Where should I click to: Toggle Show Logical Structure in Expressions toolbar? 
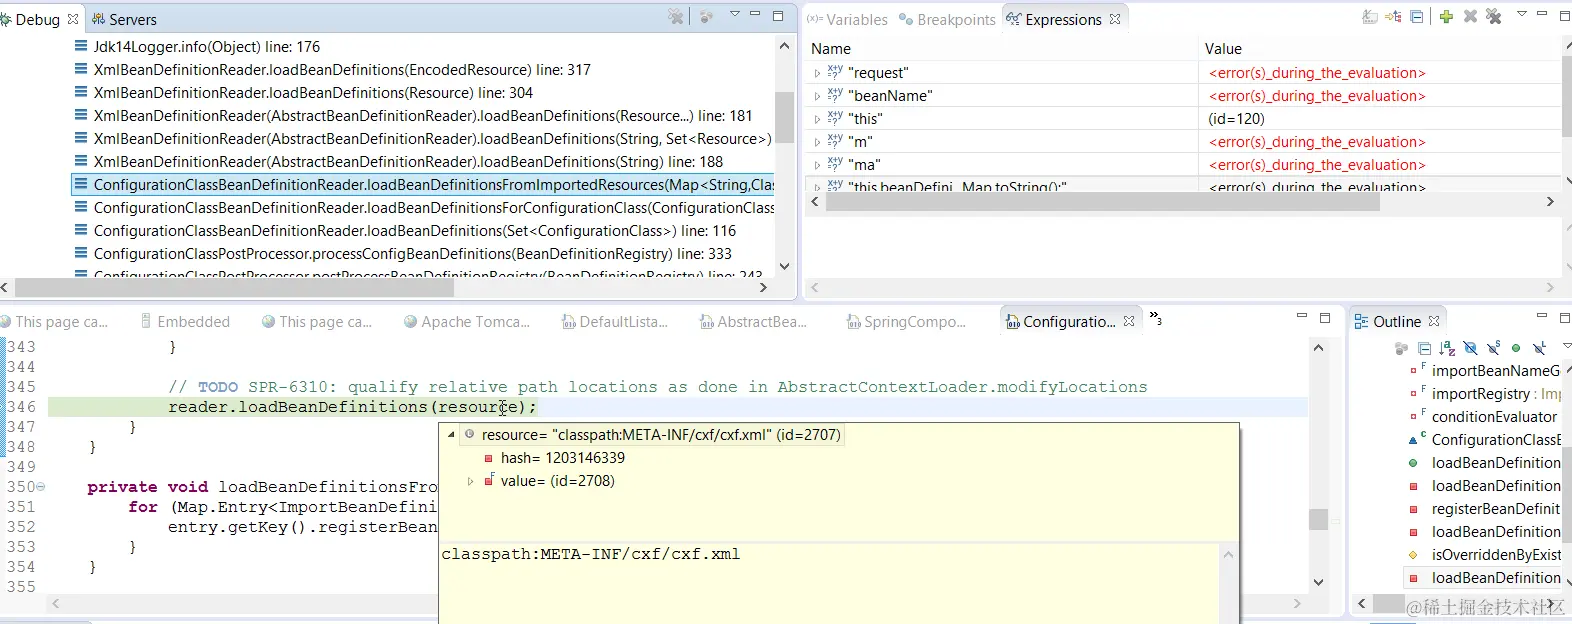(x=1393, y=16)
